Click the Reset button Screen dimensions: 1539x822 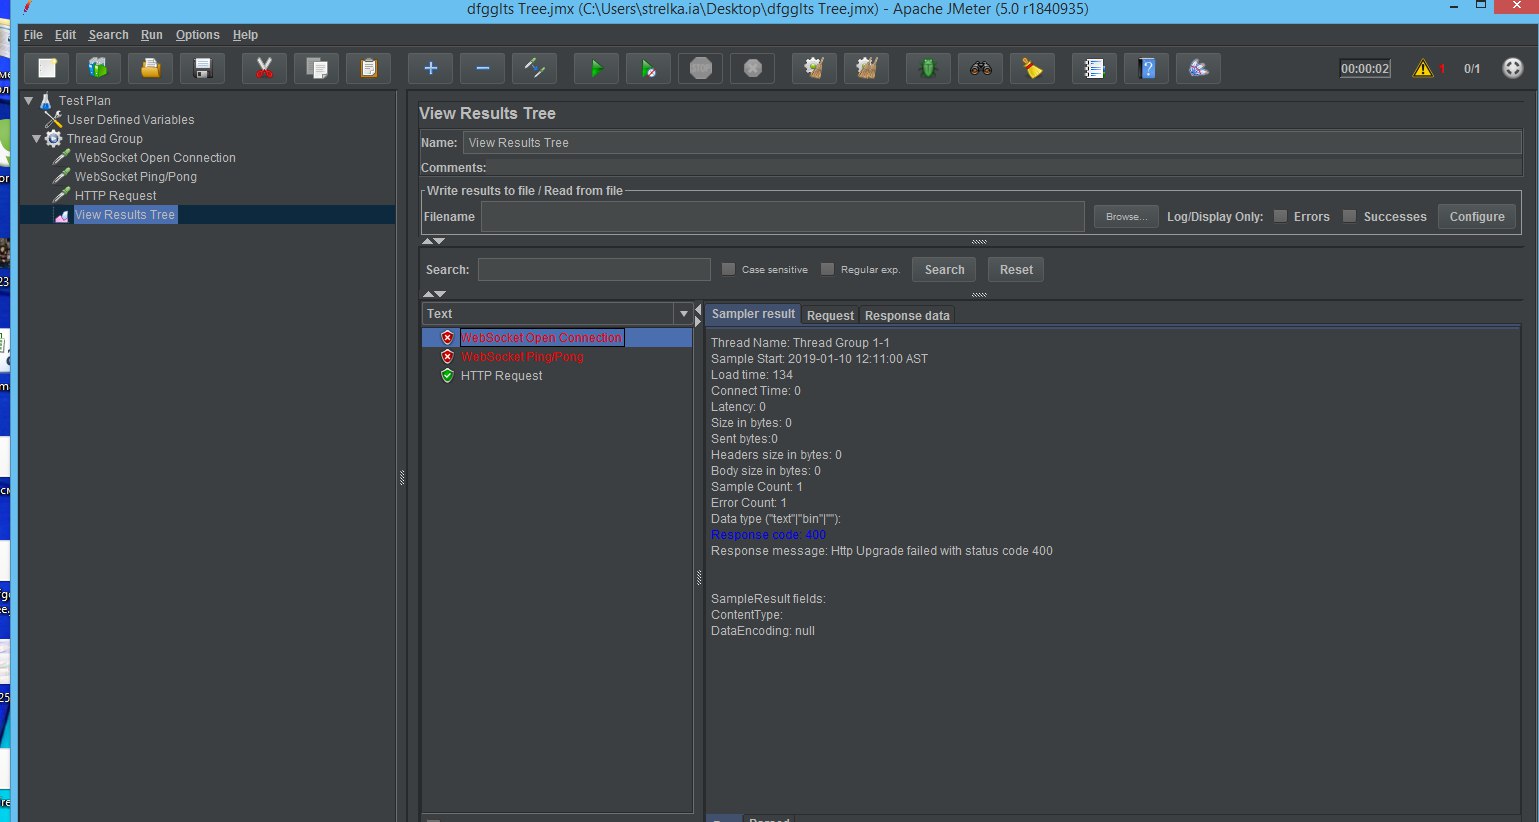pyautogui.click(x=1016, y=269)
